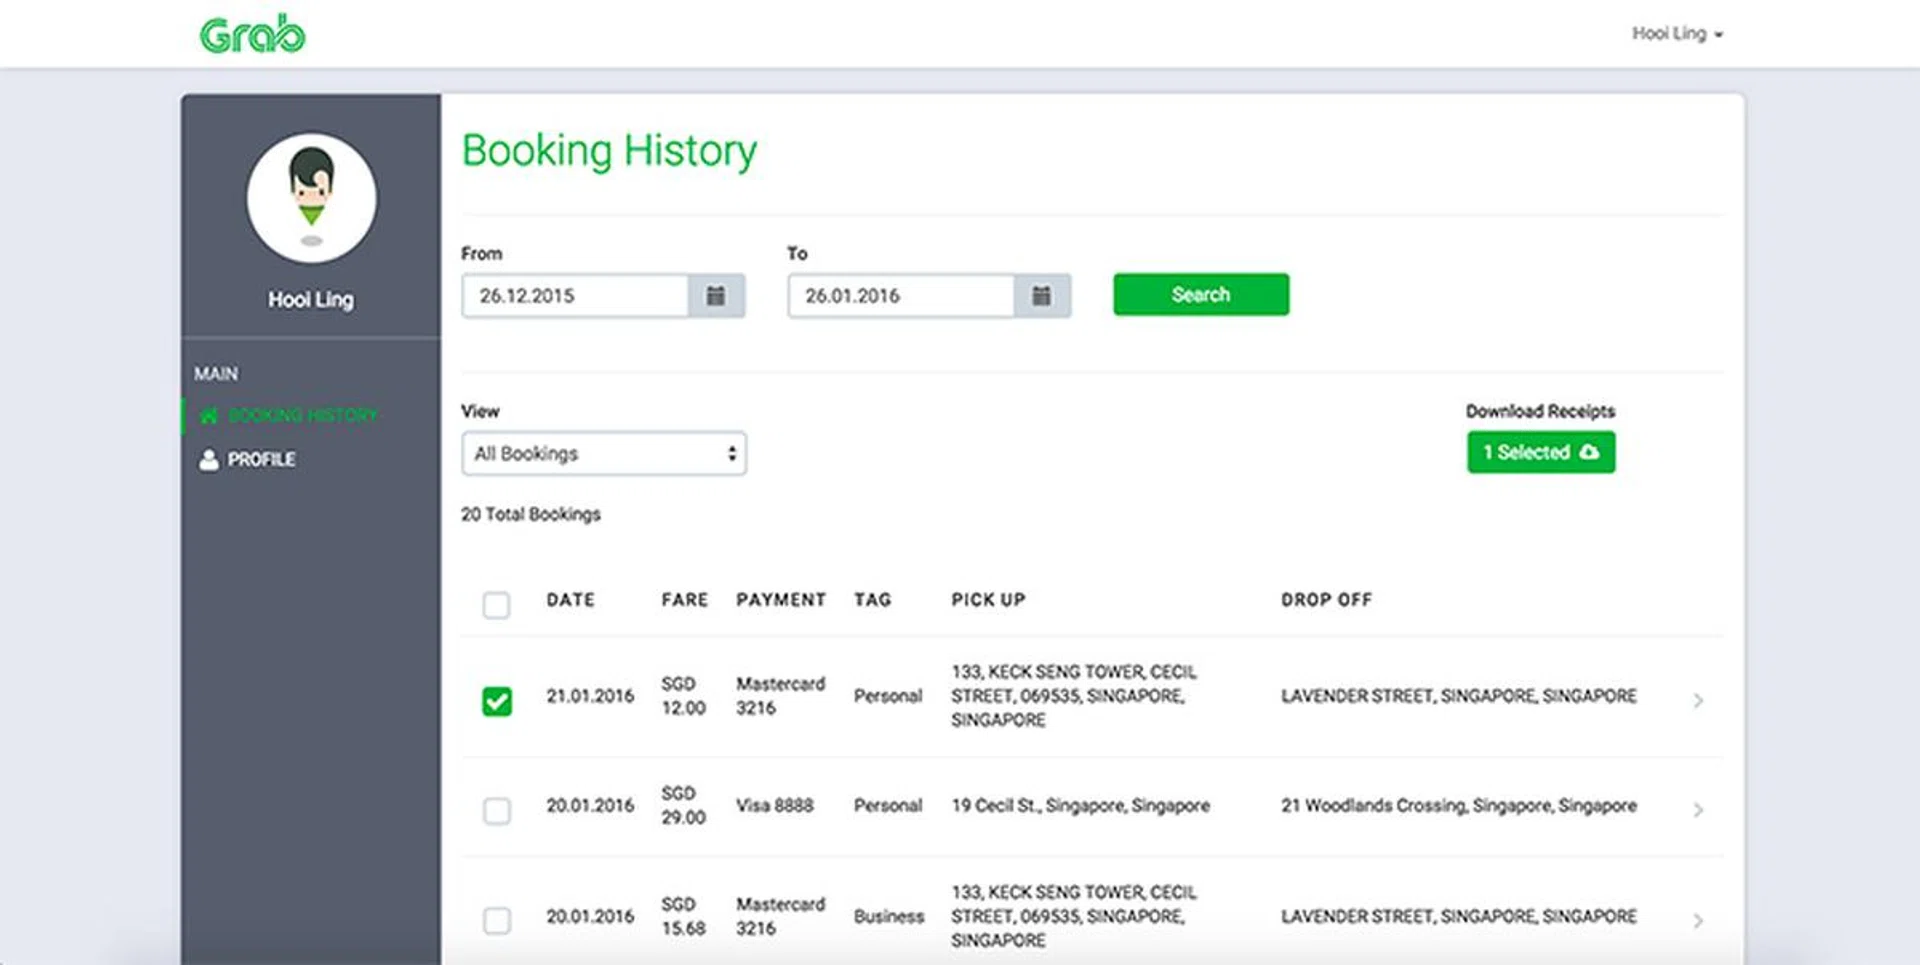Click the chevron on the 21.01.2016 booking row
The height and width of the screenshot is (965, 1920).
[x=1697, y=701]
